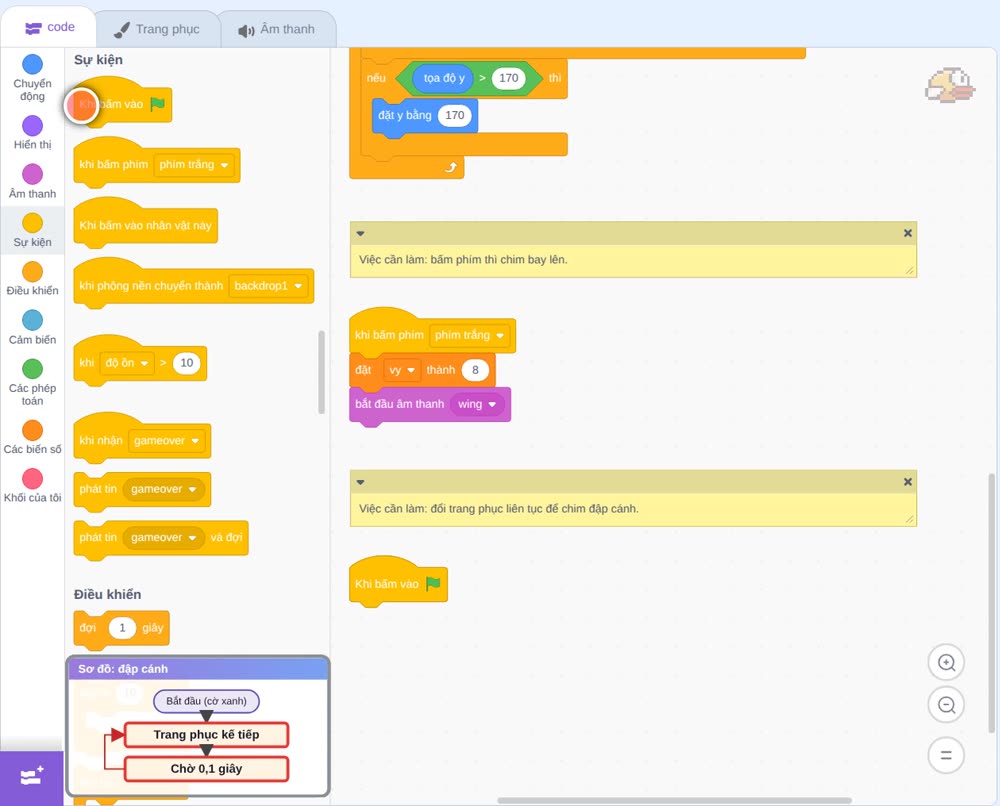Switch to the code tab
The width and height of the screenshot is (1000, 806).
(49, 27)
